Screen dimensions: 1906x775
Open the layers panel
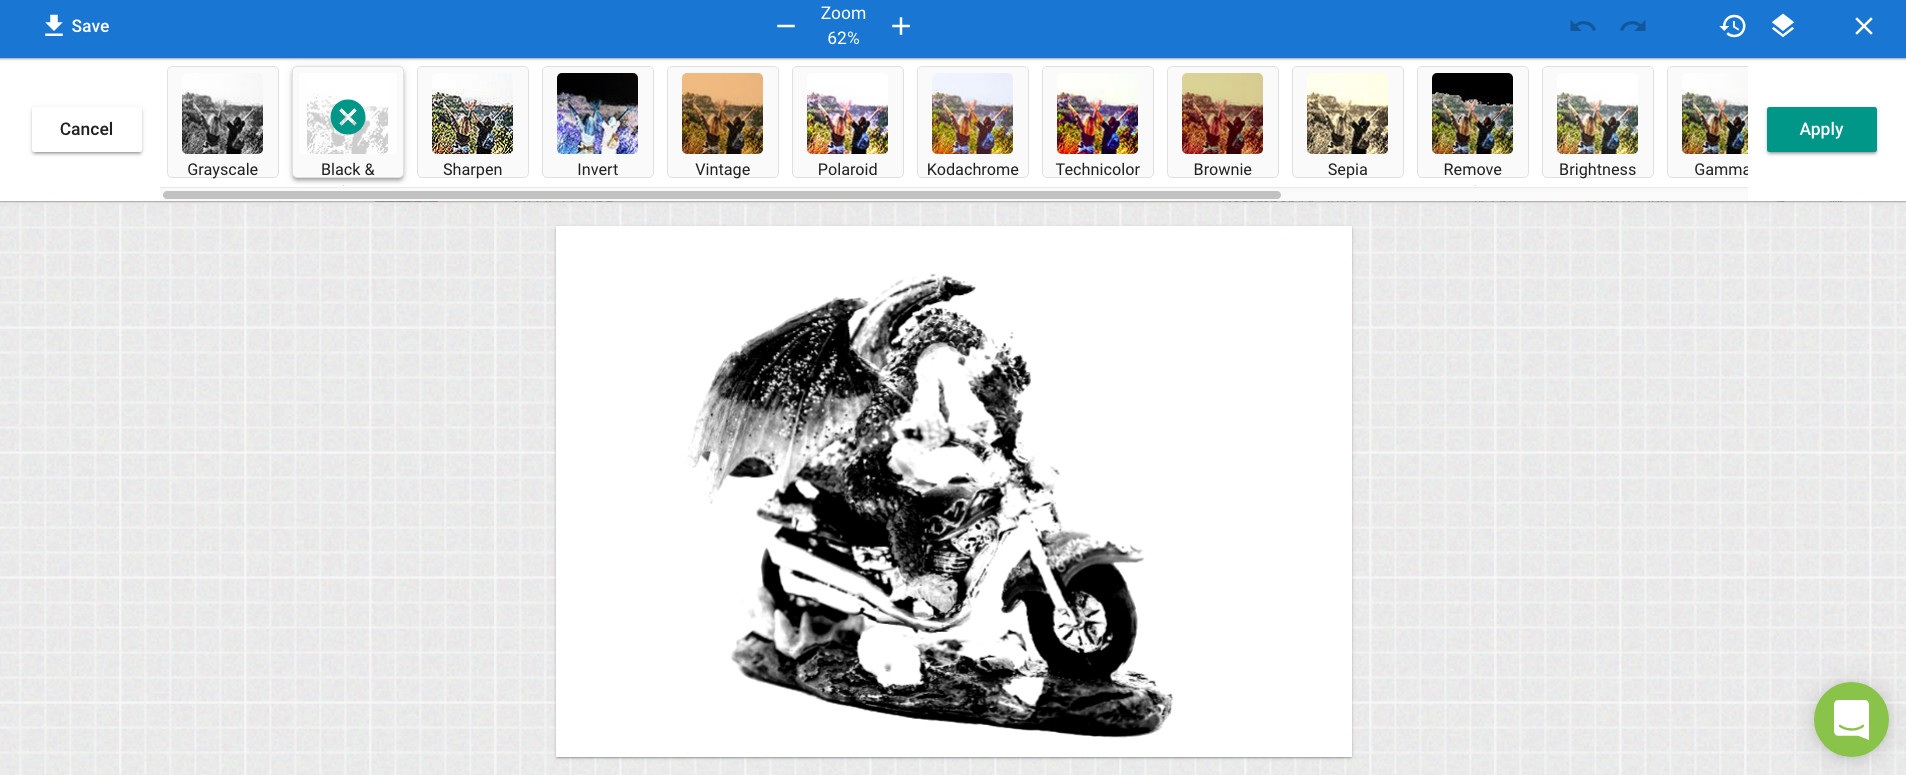click(1783, 26)
